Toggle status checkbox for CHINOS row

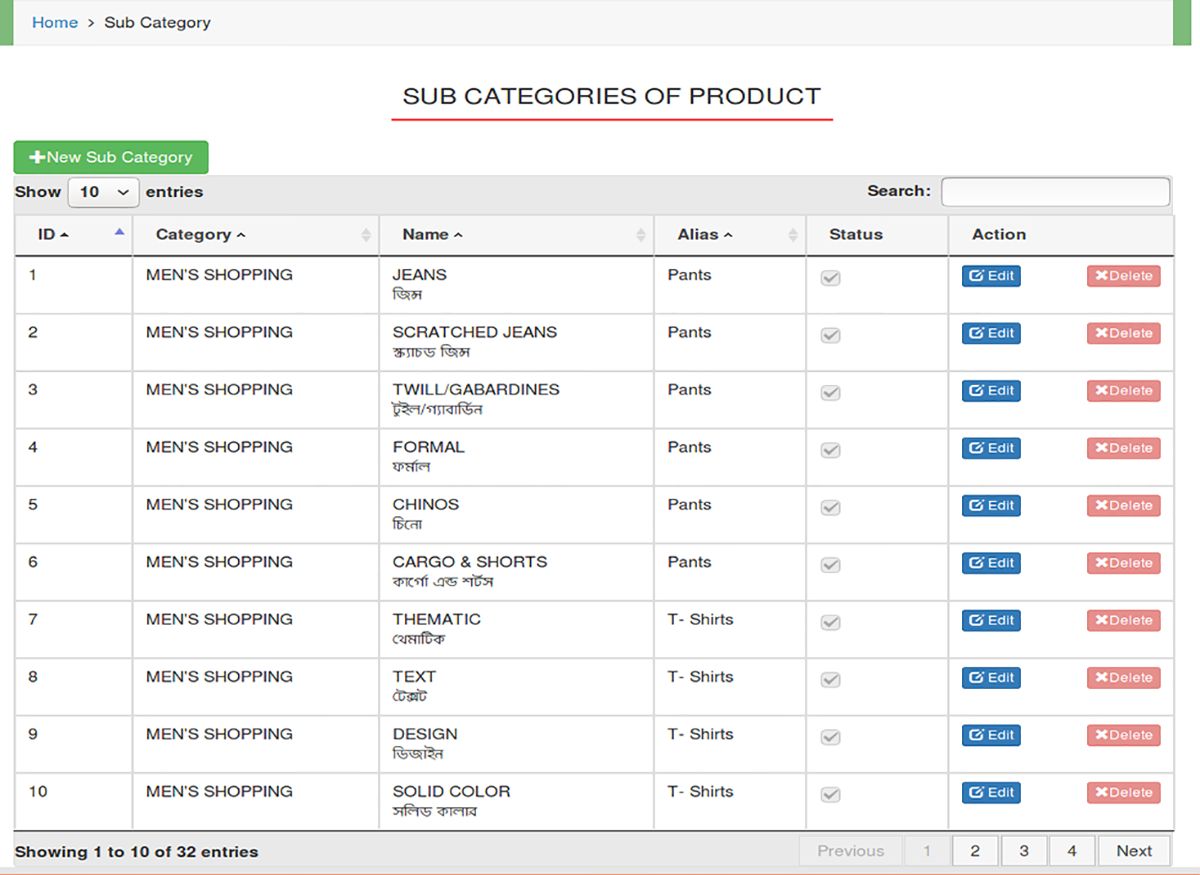click(830, 508)
